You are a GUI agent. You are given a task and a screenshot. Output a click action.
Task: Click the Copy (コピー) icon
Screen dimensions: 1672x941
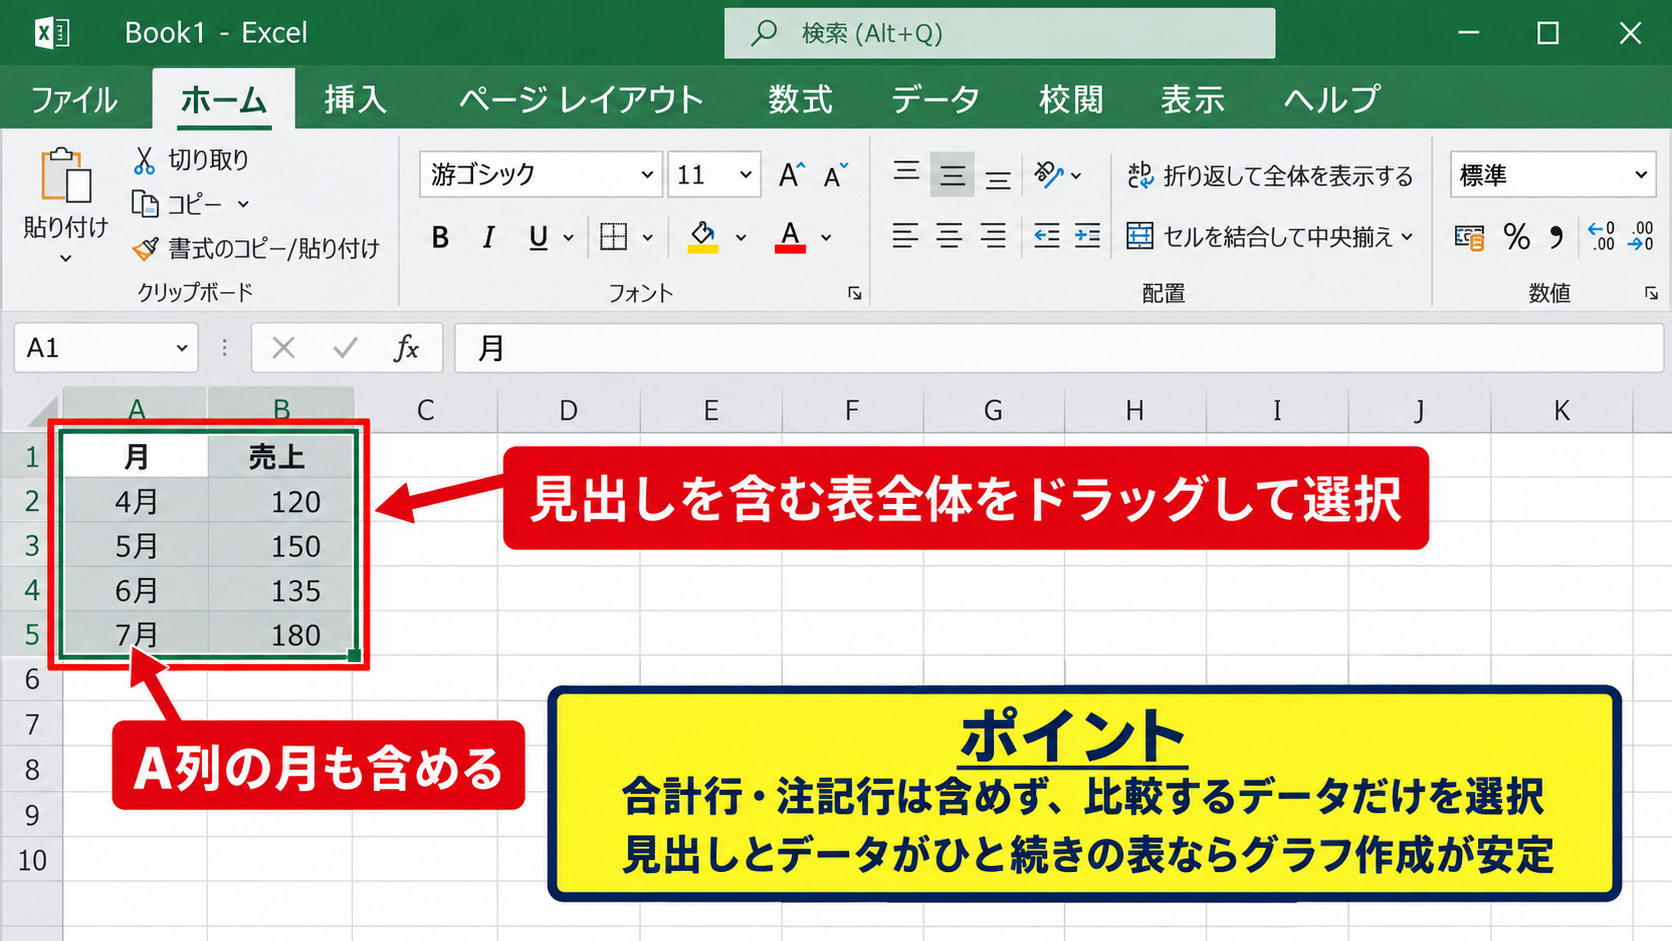[145, 204]
